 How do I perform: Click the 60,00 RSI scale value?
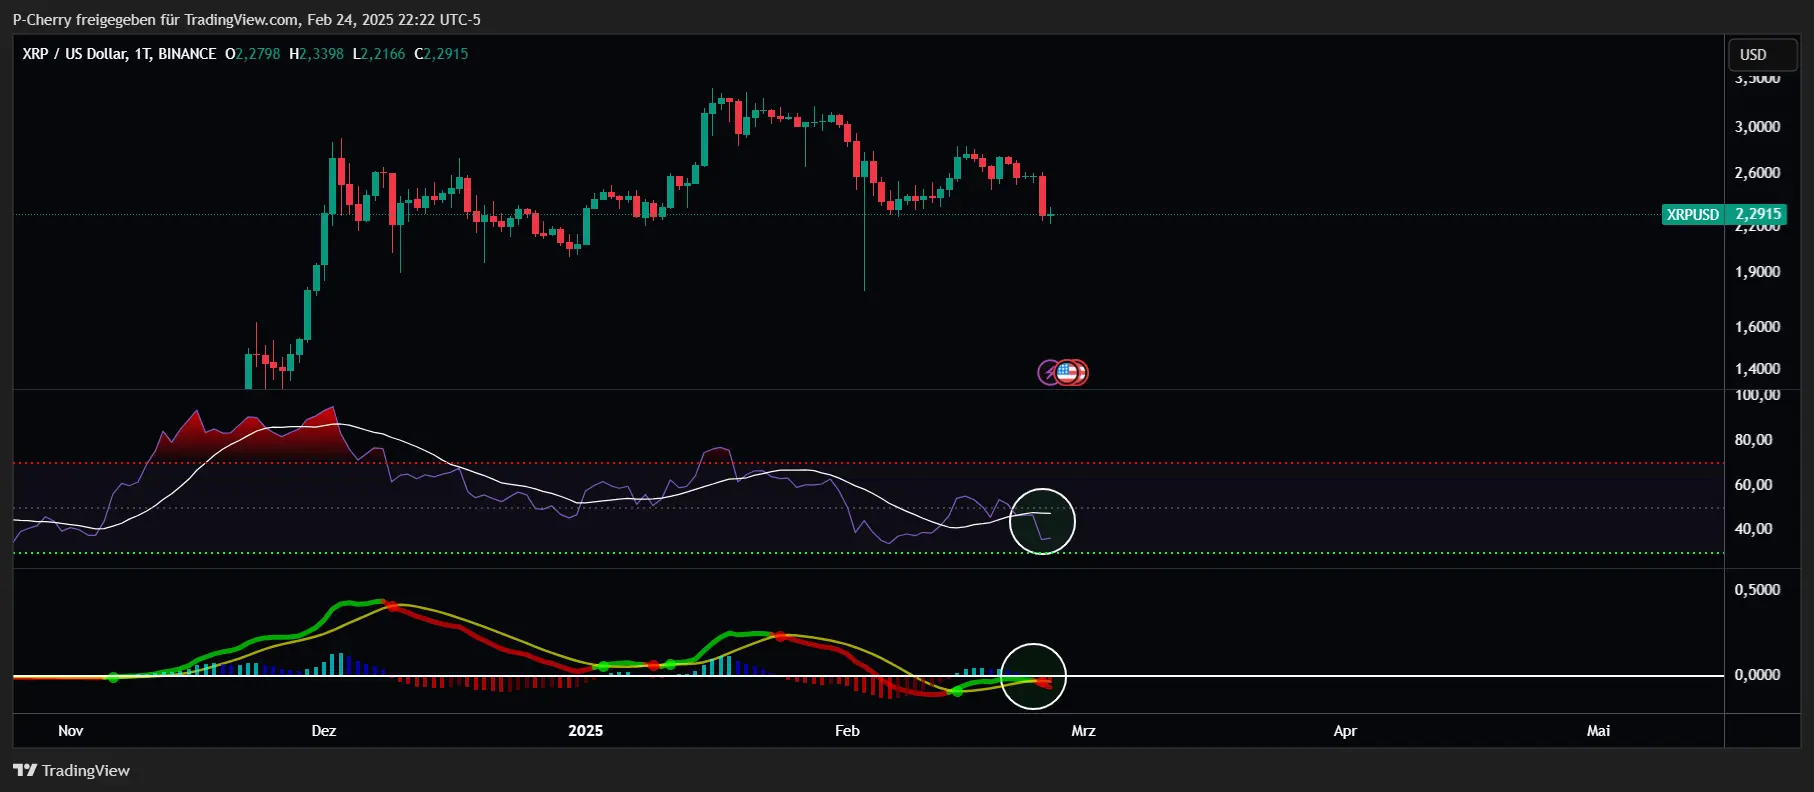pos(1753,485)
